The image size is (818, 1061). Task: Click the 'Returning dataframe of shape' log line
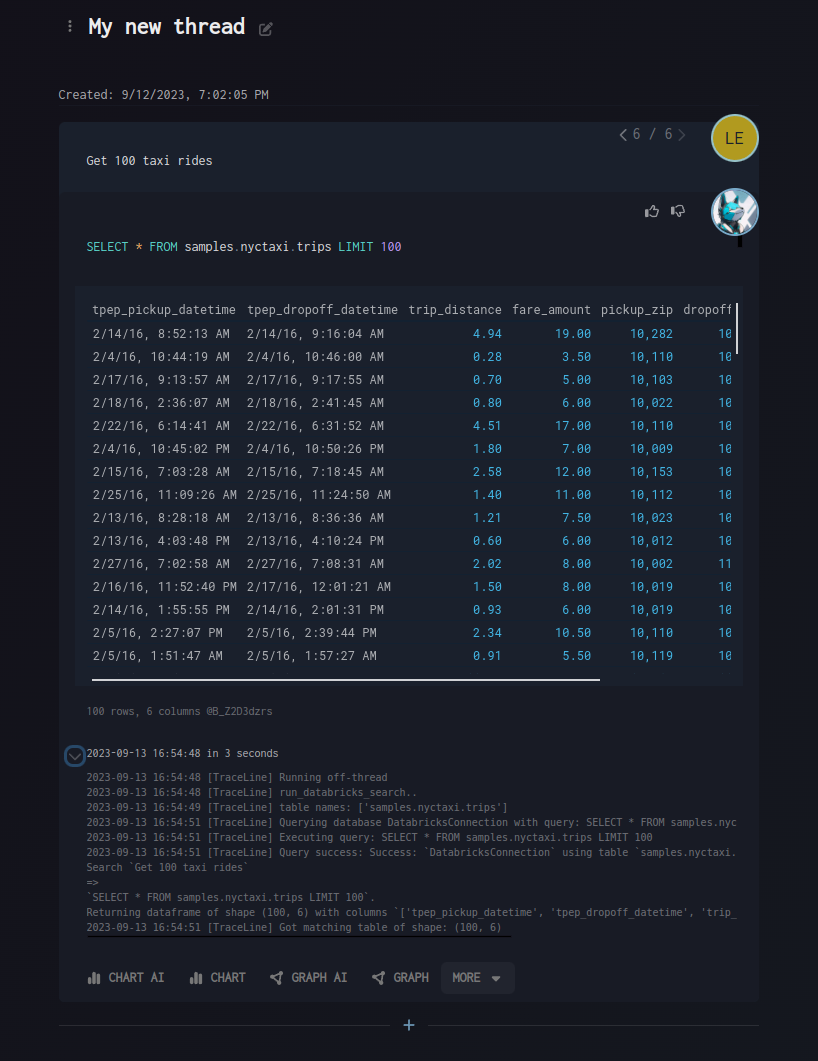click(x=411, y=912)
